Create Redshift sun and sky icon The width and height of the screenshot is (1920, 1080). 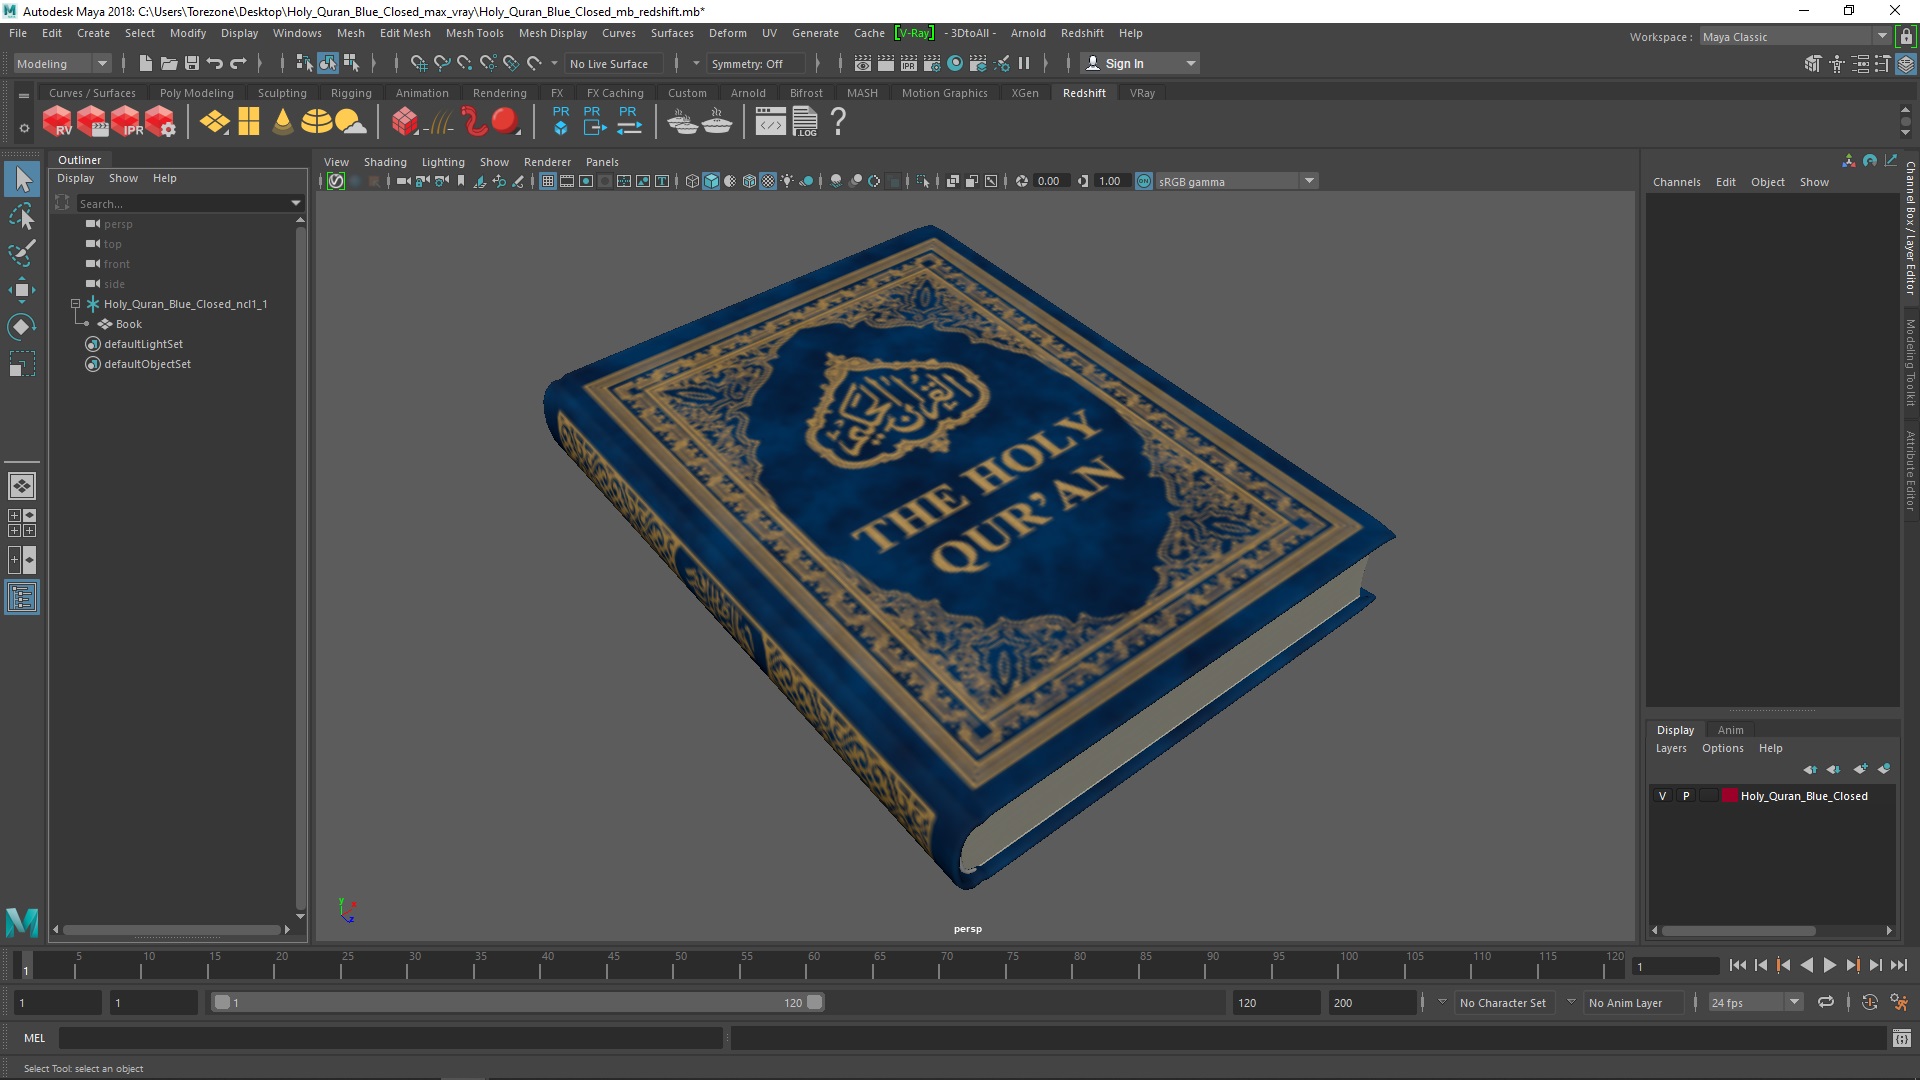[x=350, y=122]
